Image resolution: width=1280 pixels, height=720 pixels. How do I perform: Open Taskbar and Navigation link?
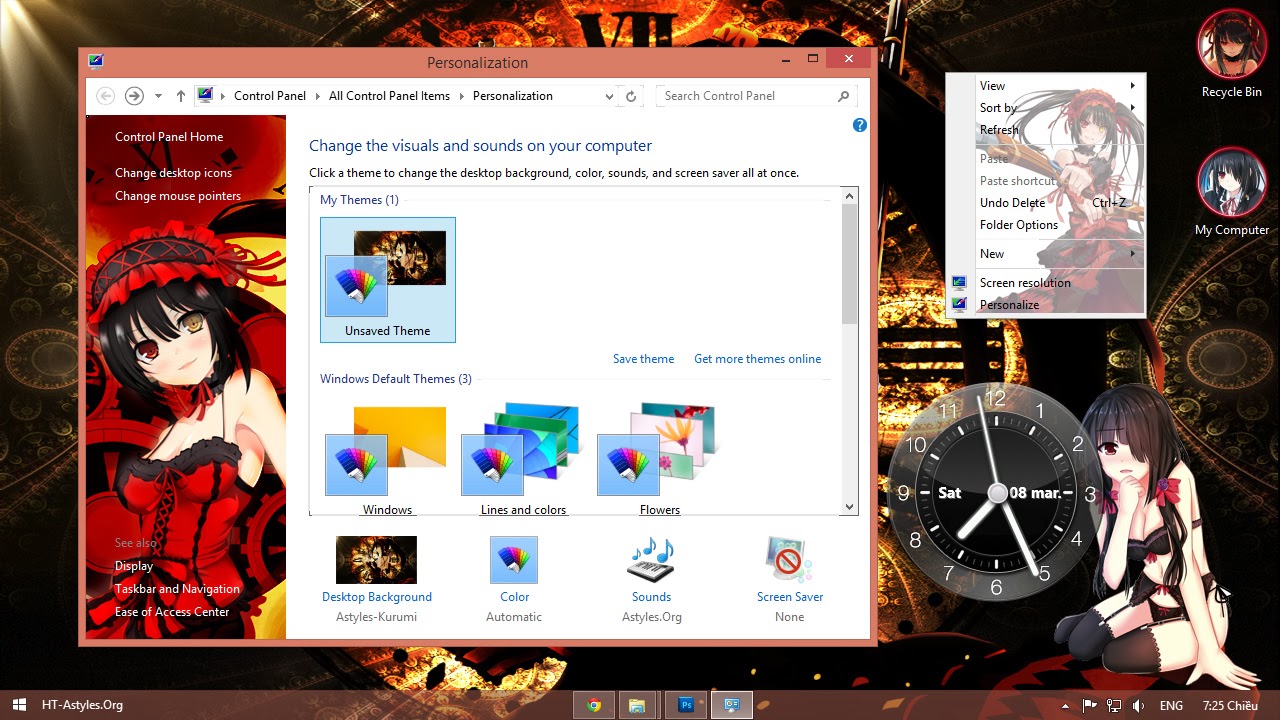coord(177,589)
